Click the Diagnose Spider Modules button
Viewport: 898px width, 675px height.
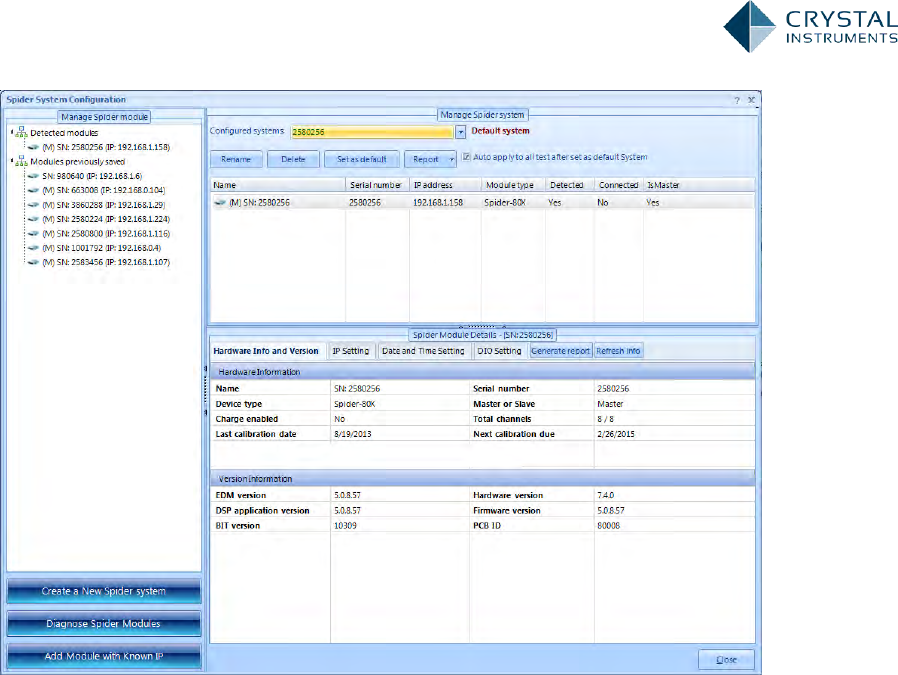click(104, 624)
